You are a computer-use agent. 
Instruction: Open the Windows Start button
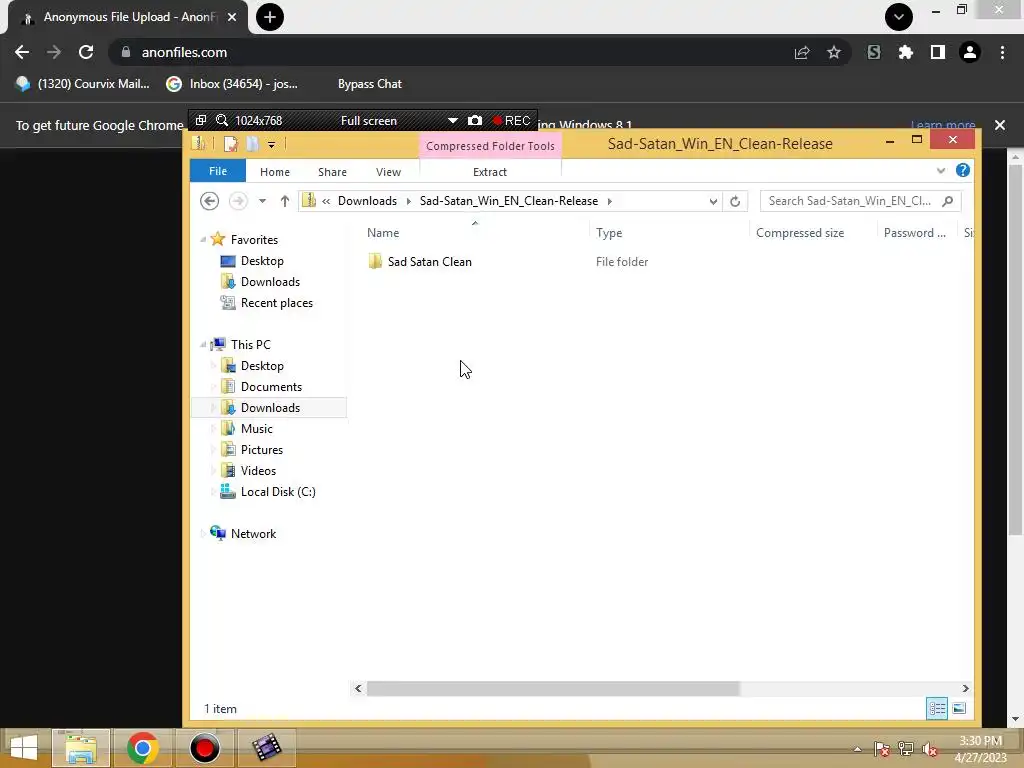click(24, 748)
